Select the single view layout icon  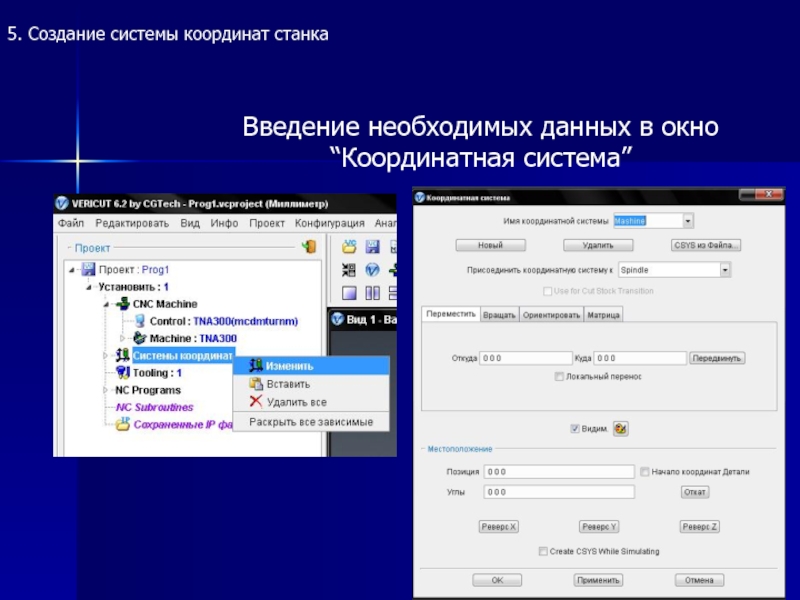click(x=350, y=293)
